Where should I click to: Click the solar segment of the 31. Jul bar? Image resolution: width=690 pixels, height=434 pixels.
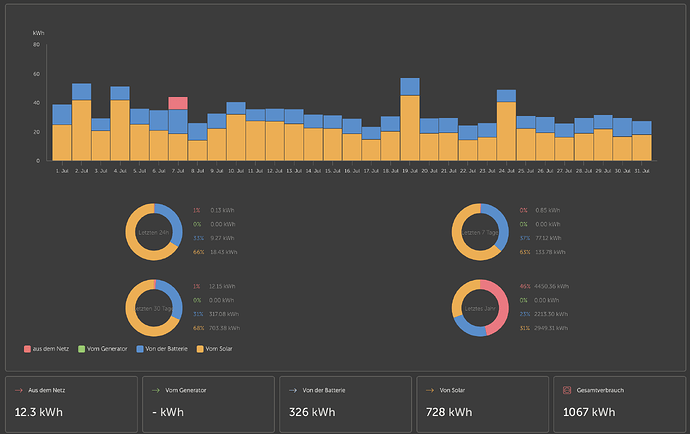click(642, 148)
